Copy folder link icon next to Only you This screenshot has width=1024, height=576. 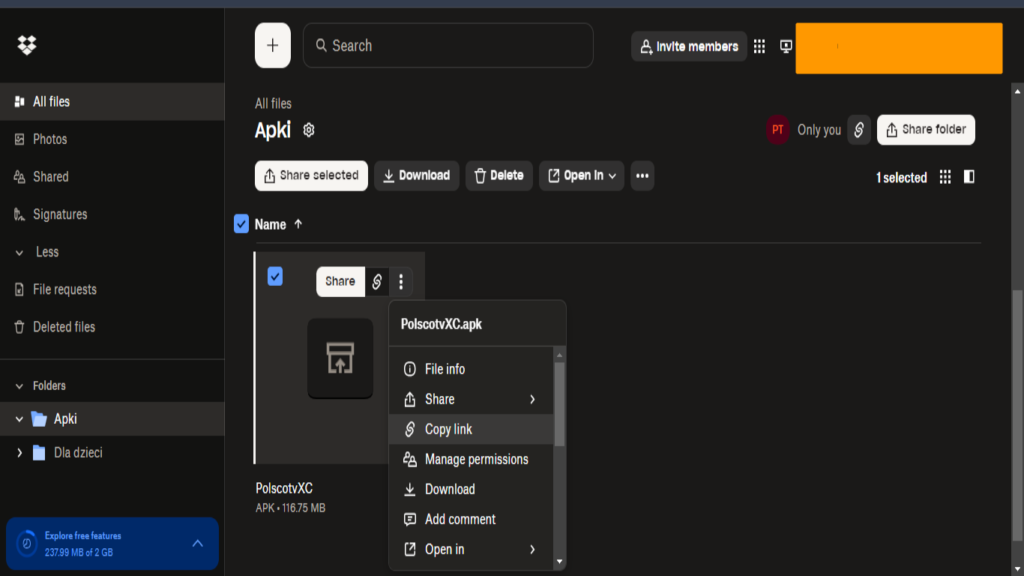coord(859,129)
